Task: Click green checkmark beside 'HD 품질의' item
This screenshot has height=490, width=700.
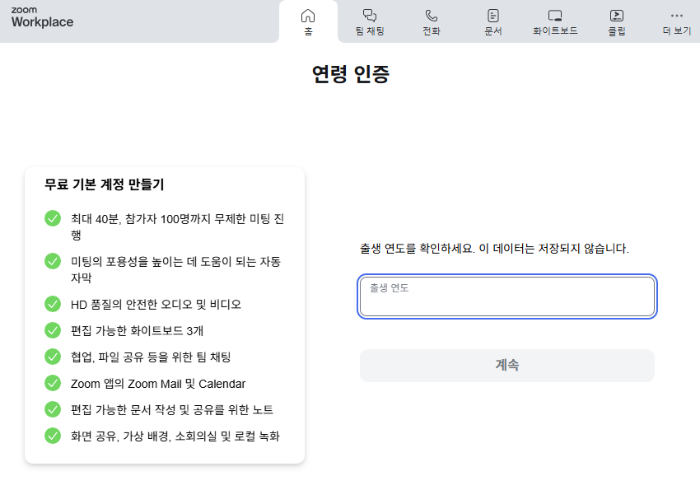Action: [x=53, y=304]
